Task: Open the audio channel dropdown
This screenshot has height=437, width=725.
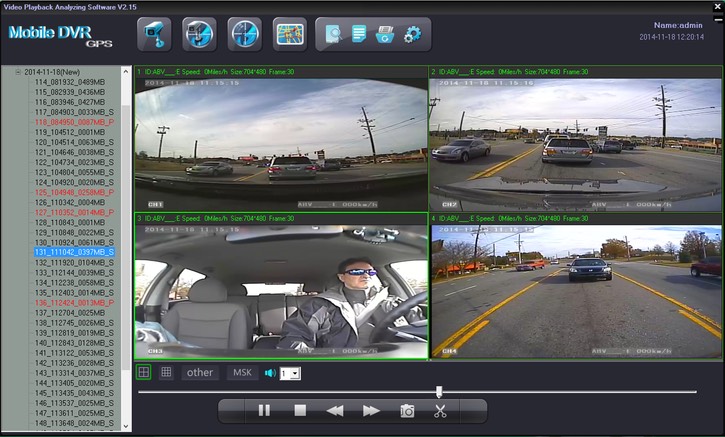Action: pos(294,373)
